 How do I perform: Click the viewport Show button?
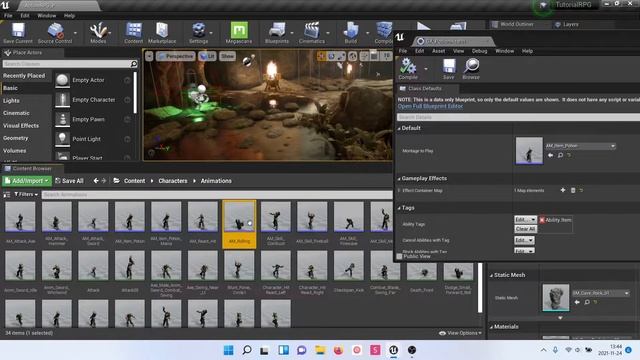click(228, 56)
